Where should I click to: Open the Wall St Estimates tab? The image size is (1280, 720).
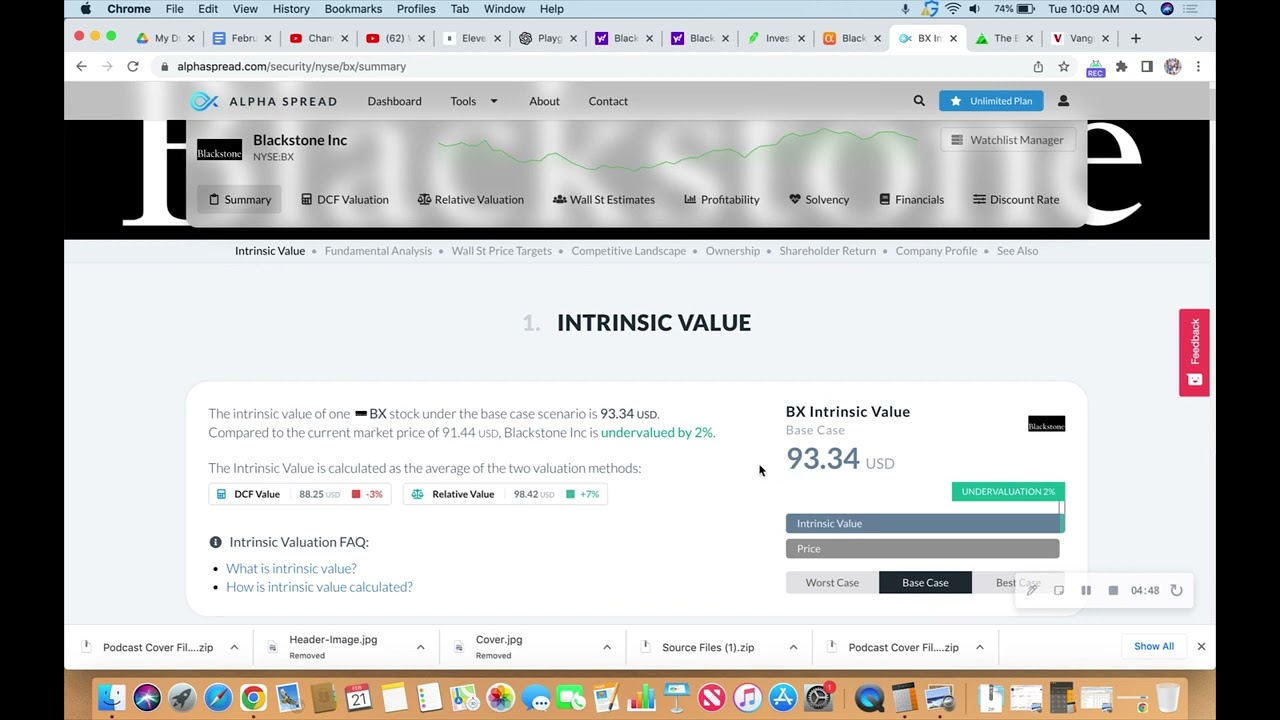click(604, 200)
